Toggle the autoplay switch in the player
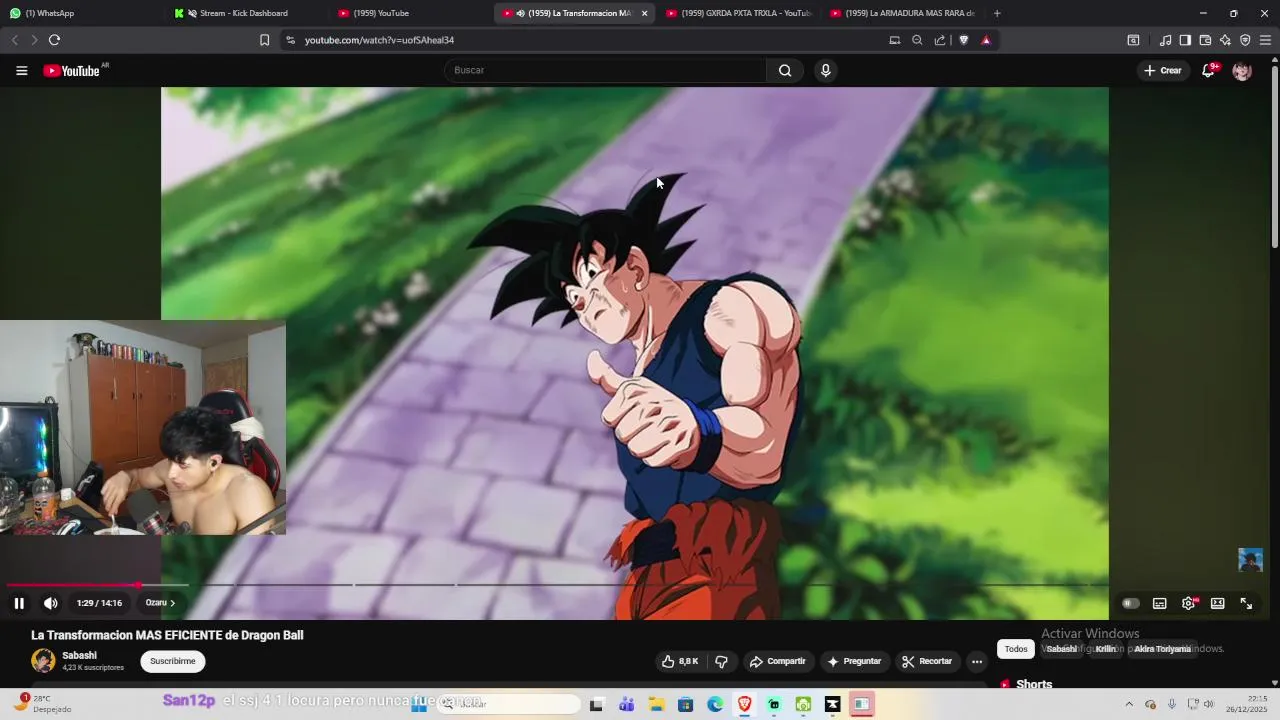Image resolution: width=1280 pixels, height=720 pixels. coord(1130,603)
